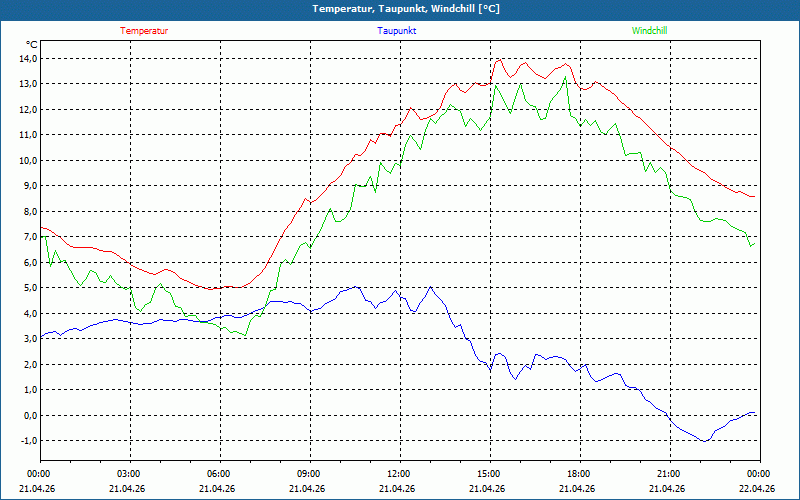The height and width of the screenshot is (500, 800).
Task: Click the '15:00' time label
Action: [487, 474]
